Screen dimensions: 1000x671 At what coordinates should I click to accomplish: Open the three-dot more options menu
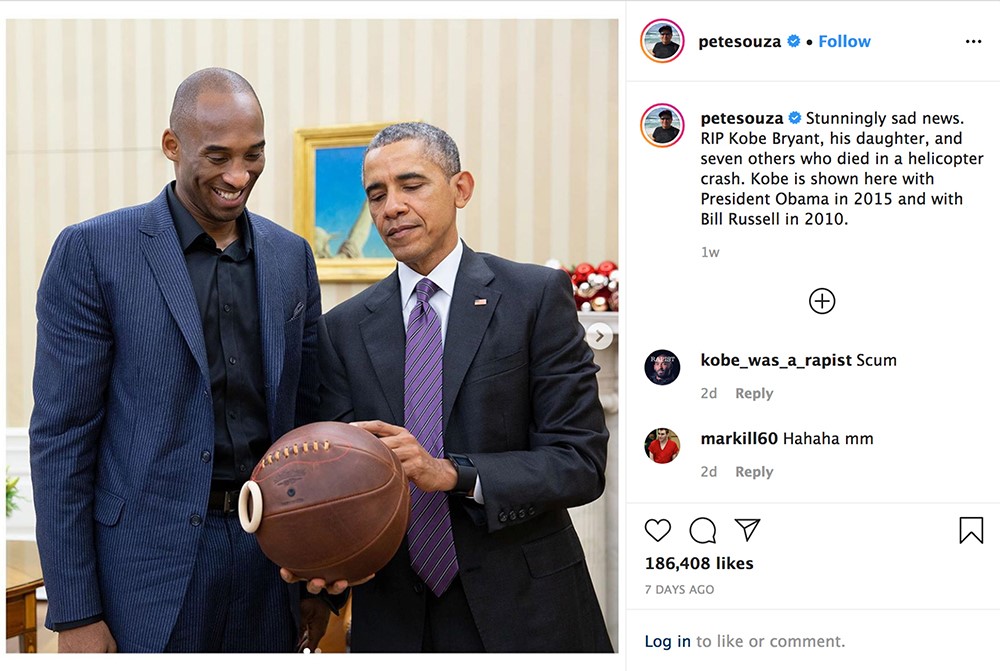pos(973,41)
